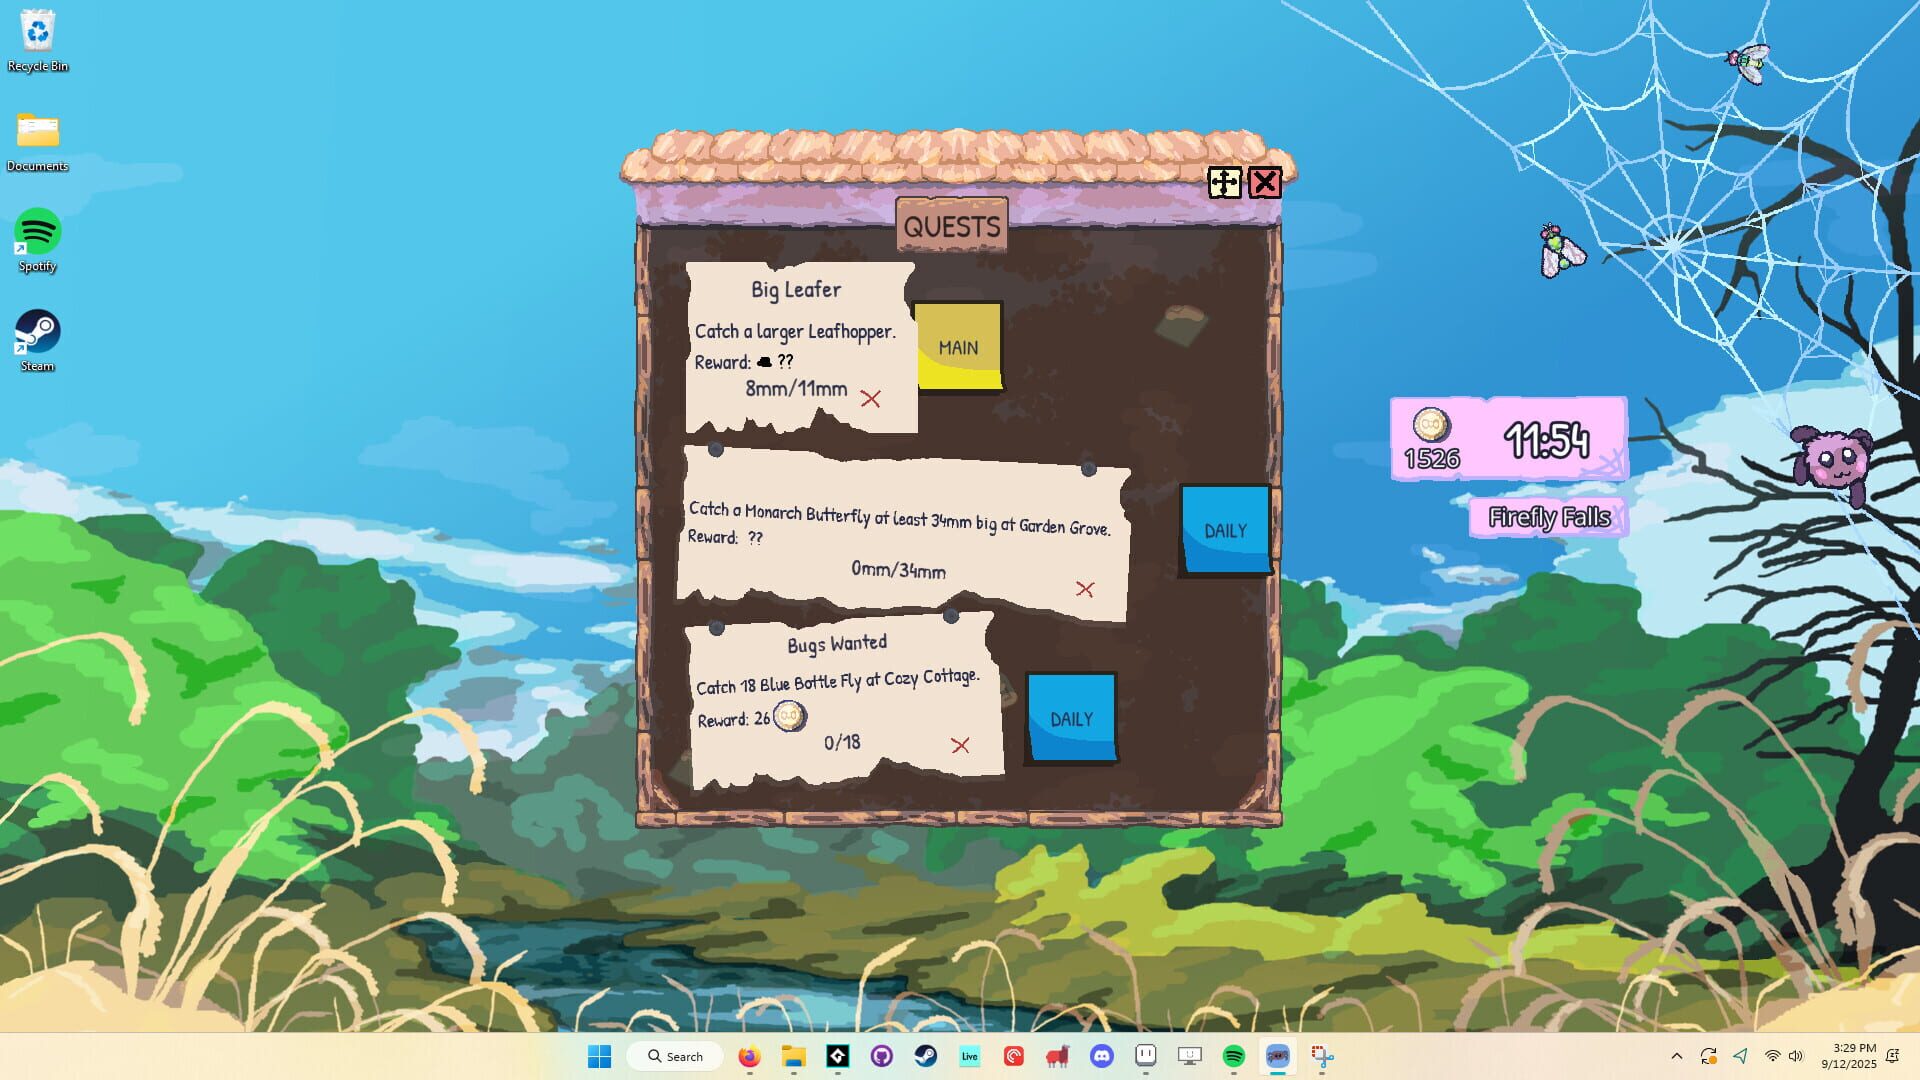Open the bug game from the taskbar

(x=1279, y=1056)
